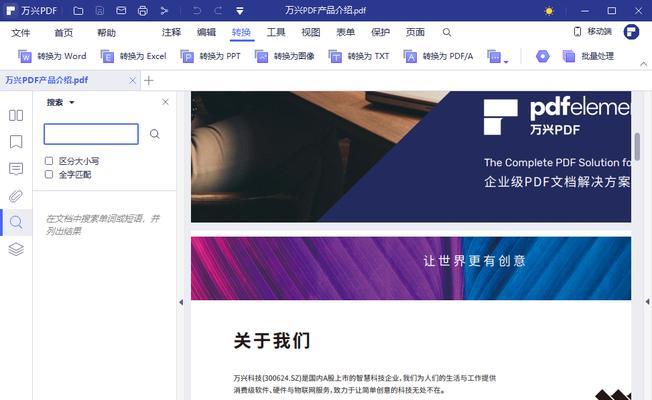Open the 文件 menu
This screenshot has height=400, width=652.
21,32
